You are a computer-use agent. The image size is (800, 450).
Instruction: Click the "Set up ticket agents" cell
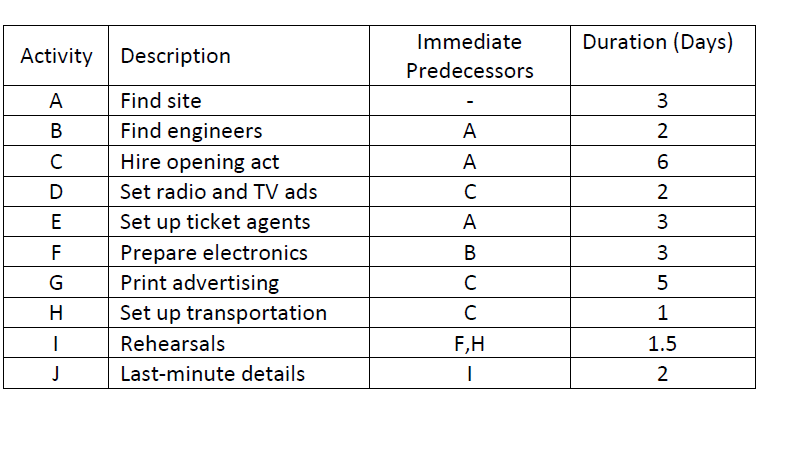(215, 222)
